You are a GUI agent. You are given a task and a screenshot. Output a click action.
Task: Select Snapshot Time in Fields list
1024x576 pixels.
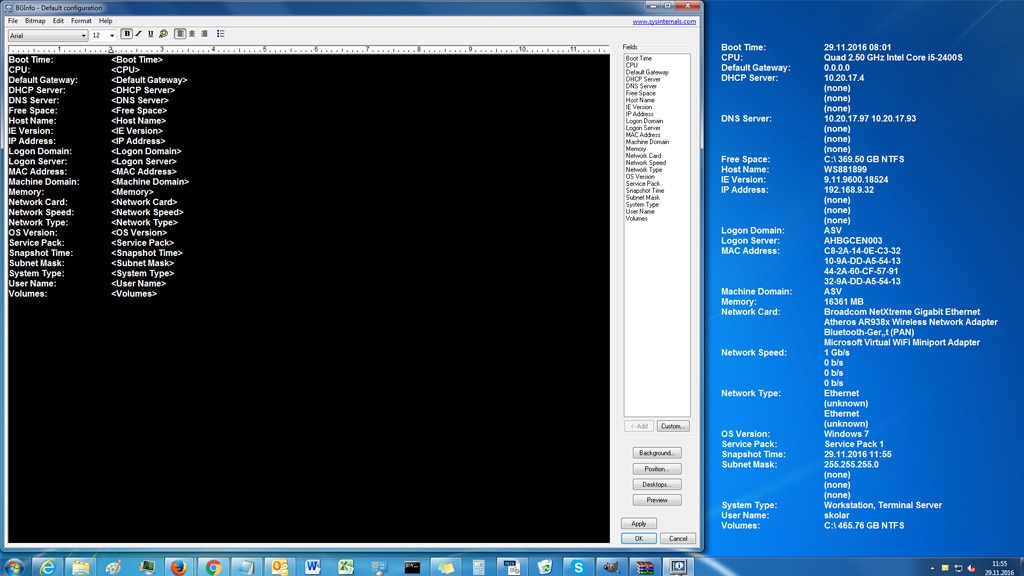(645, 191)
